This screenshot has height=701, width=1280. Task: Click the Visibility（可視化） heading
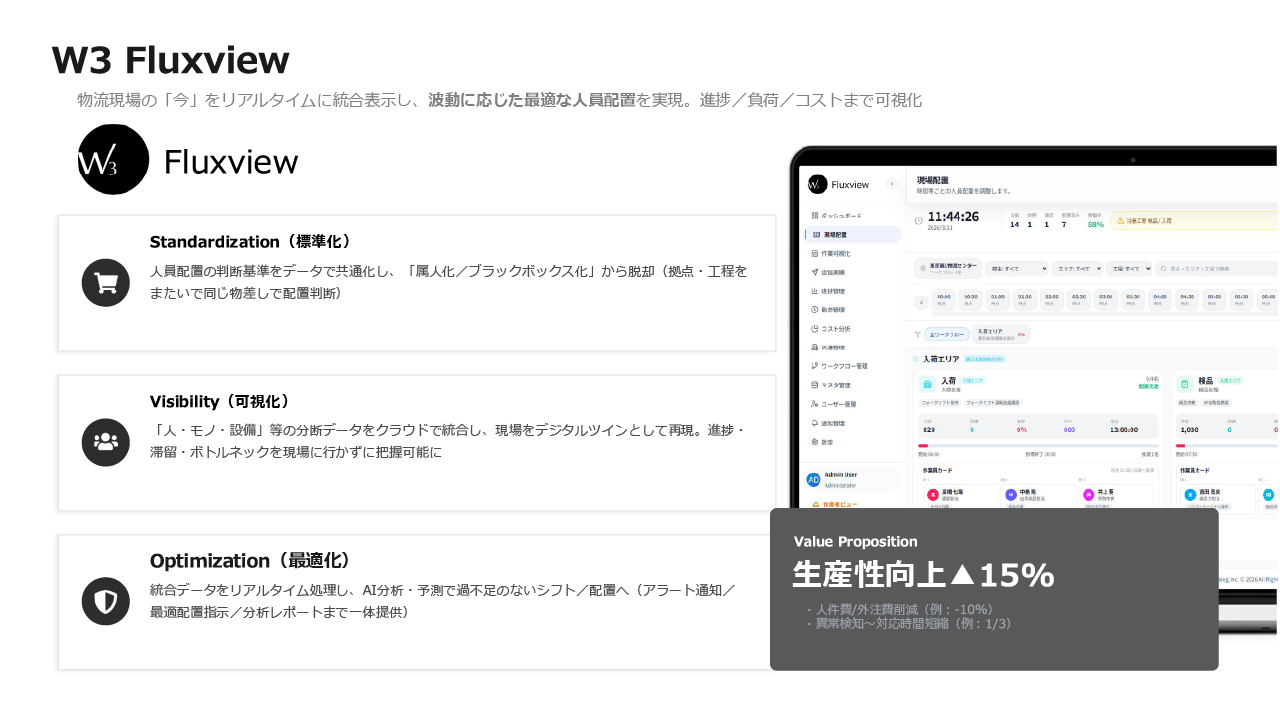point(220,401)
